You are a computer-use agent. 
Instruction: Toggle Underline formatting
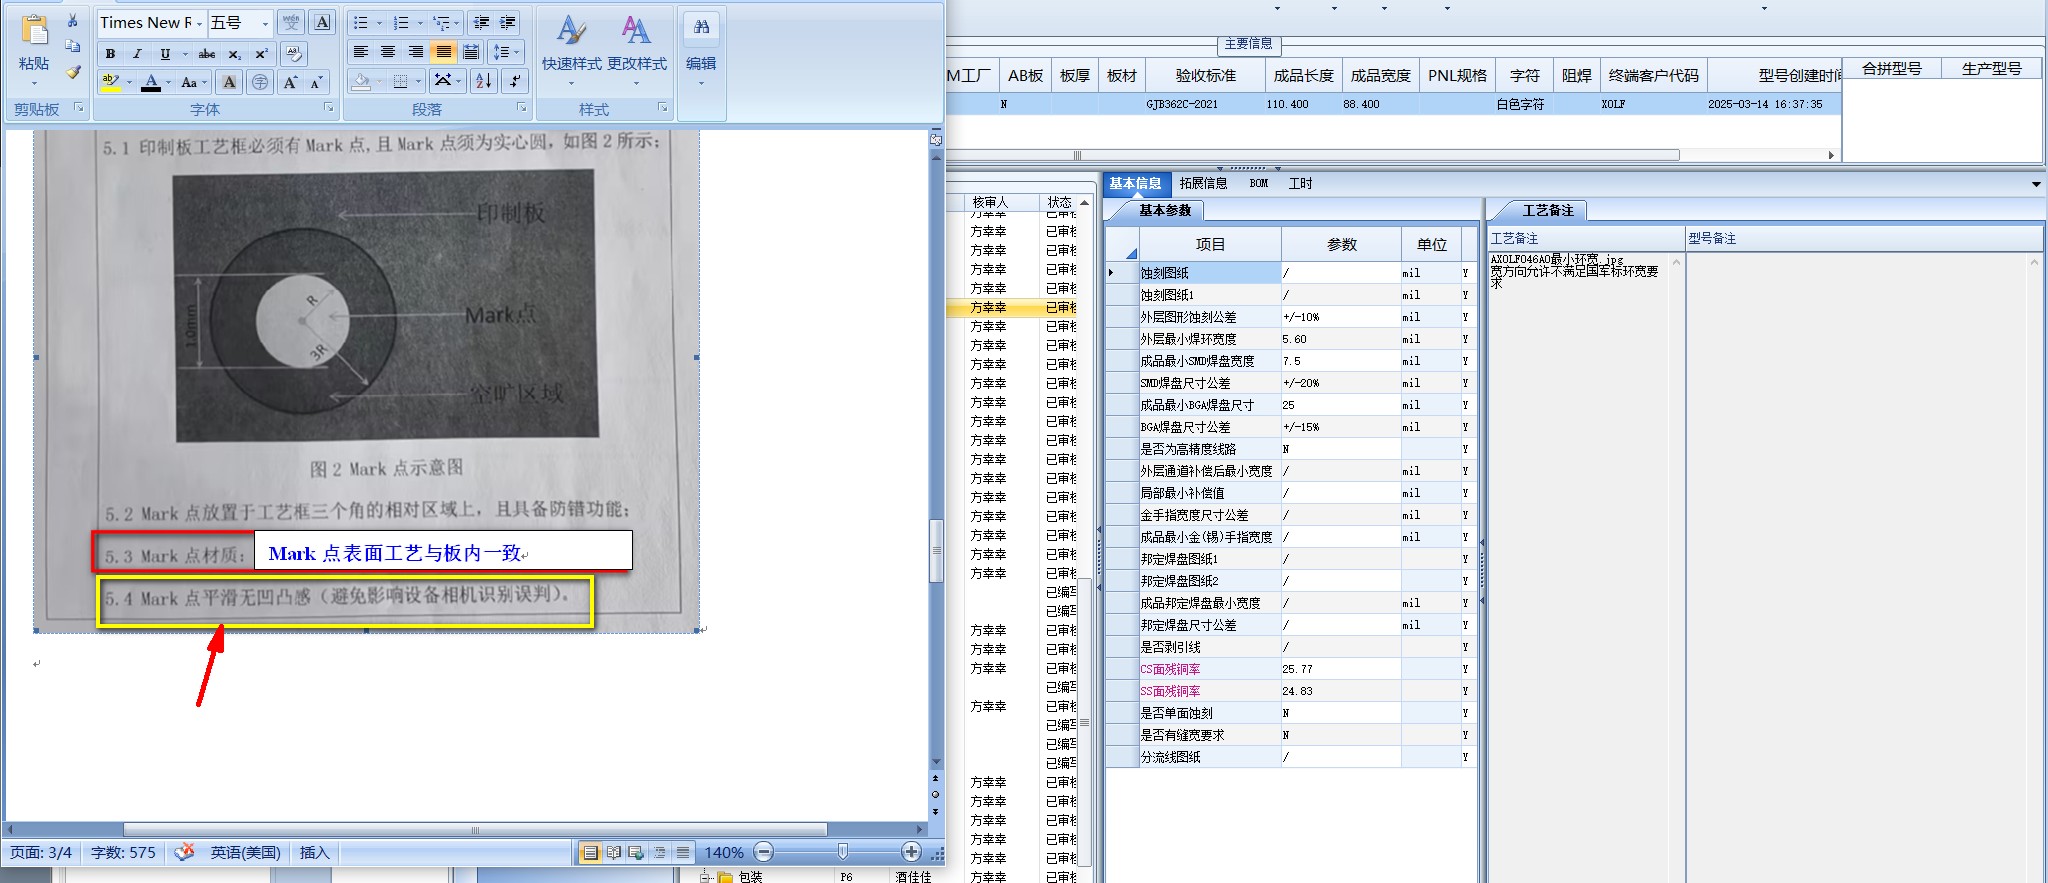click(165, 54)
